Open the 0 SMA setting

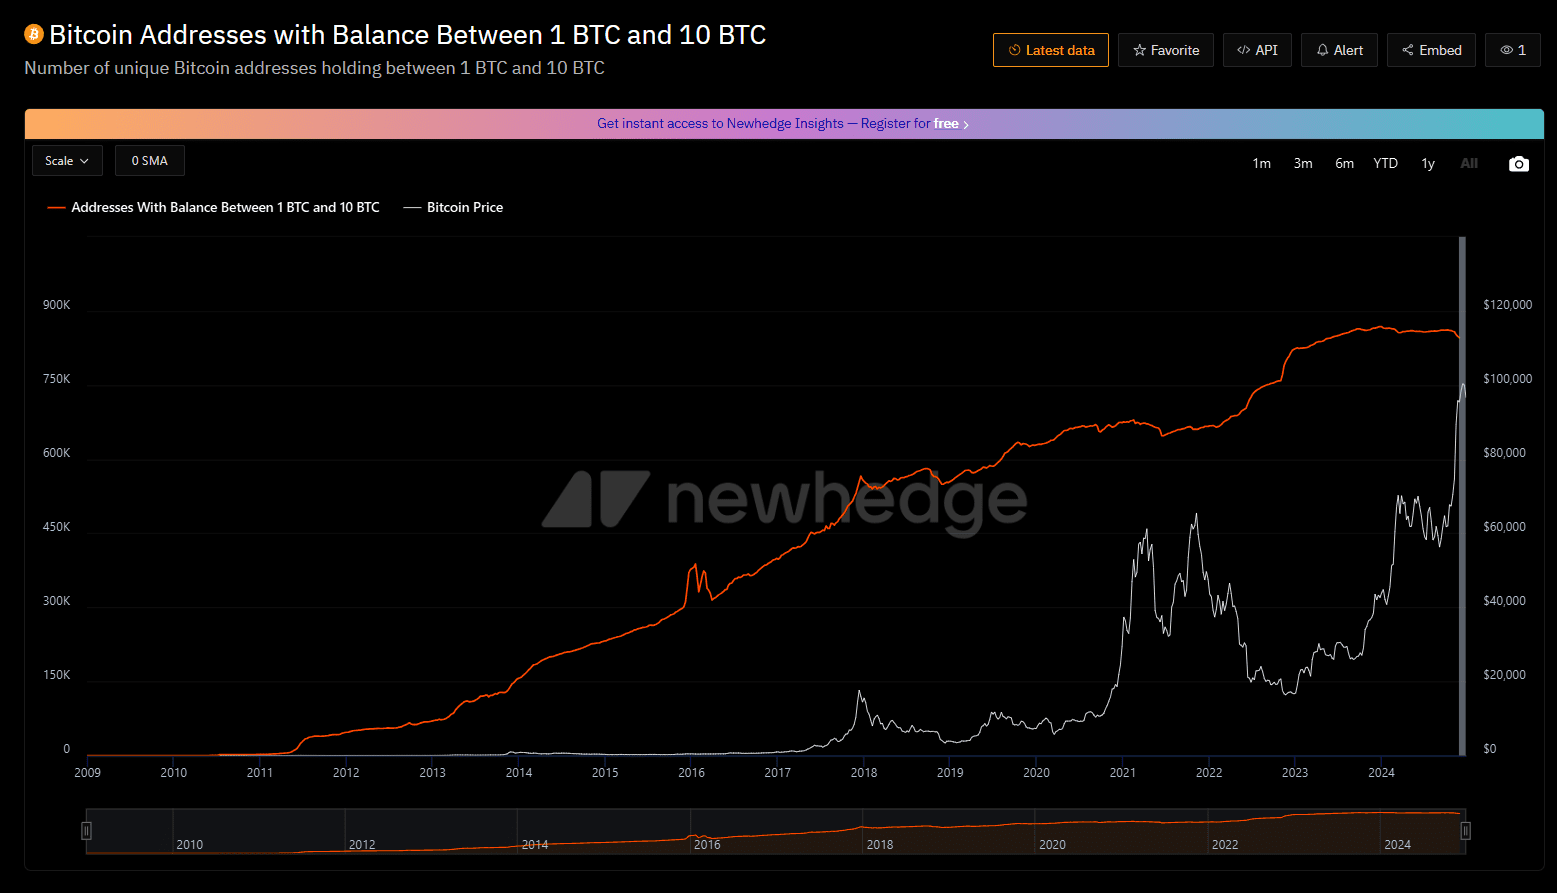click(150, 161)
